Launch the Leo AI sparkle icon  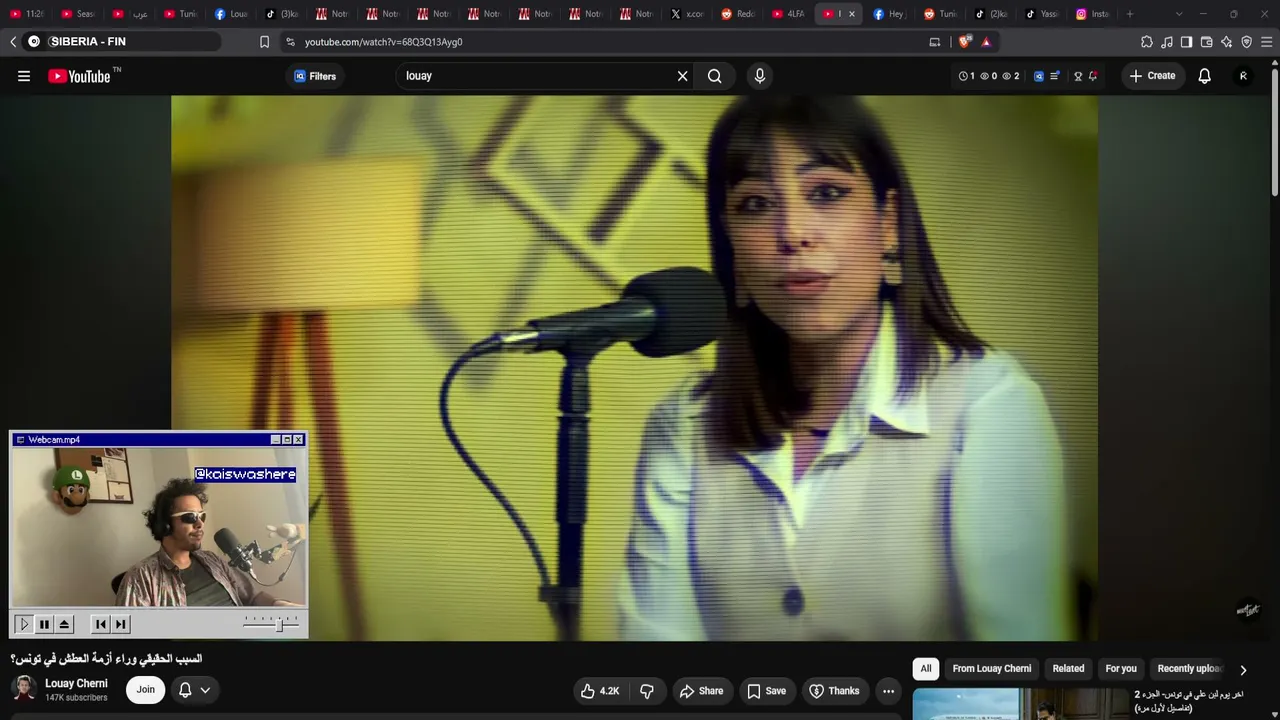[1227, 42]
